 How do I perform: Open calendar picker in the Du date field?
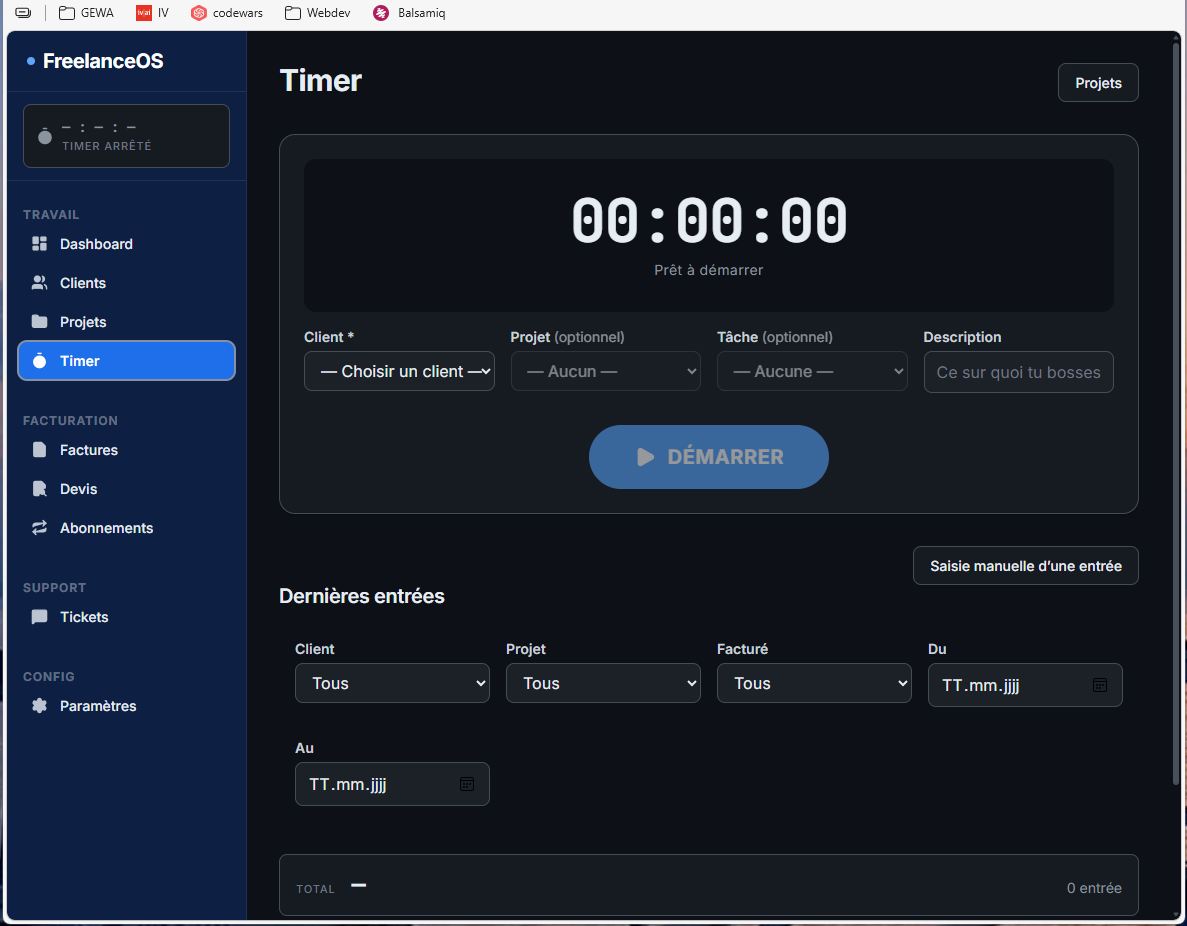(x=1100, y=685)
